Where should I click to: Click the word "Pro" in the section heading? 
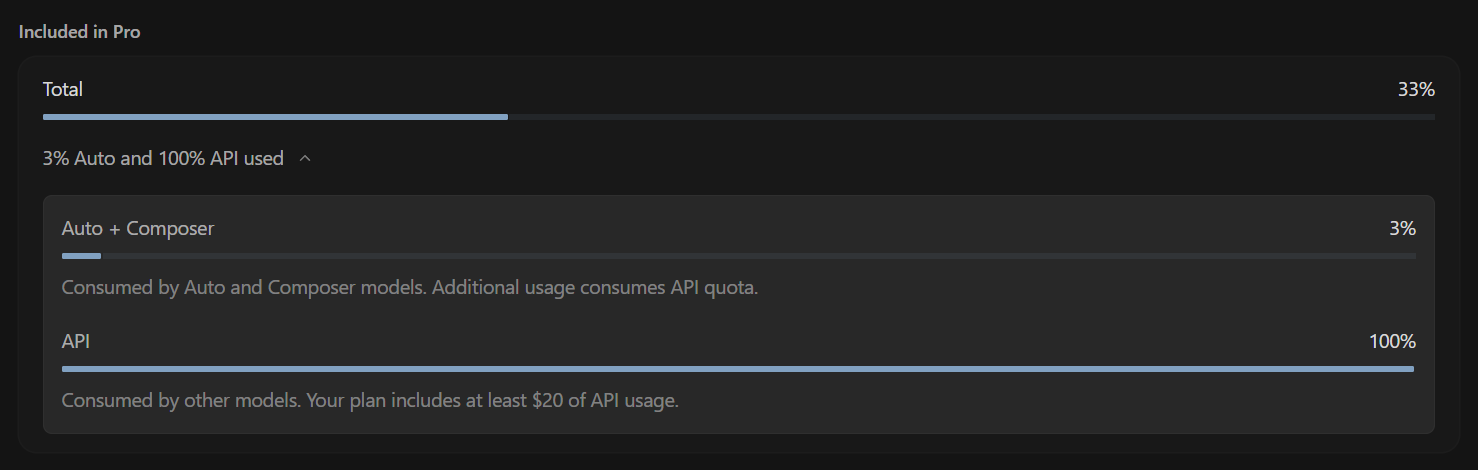[x=126, y=32]
